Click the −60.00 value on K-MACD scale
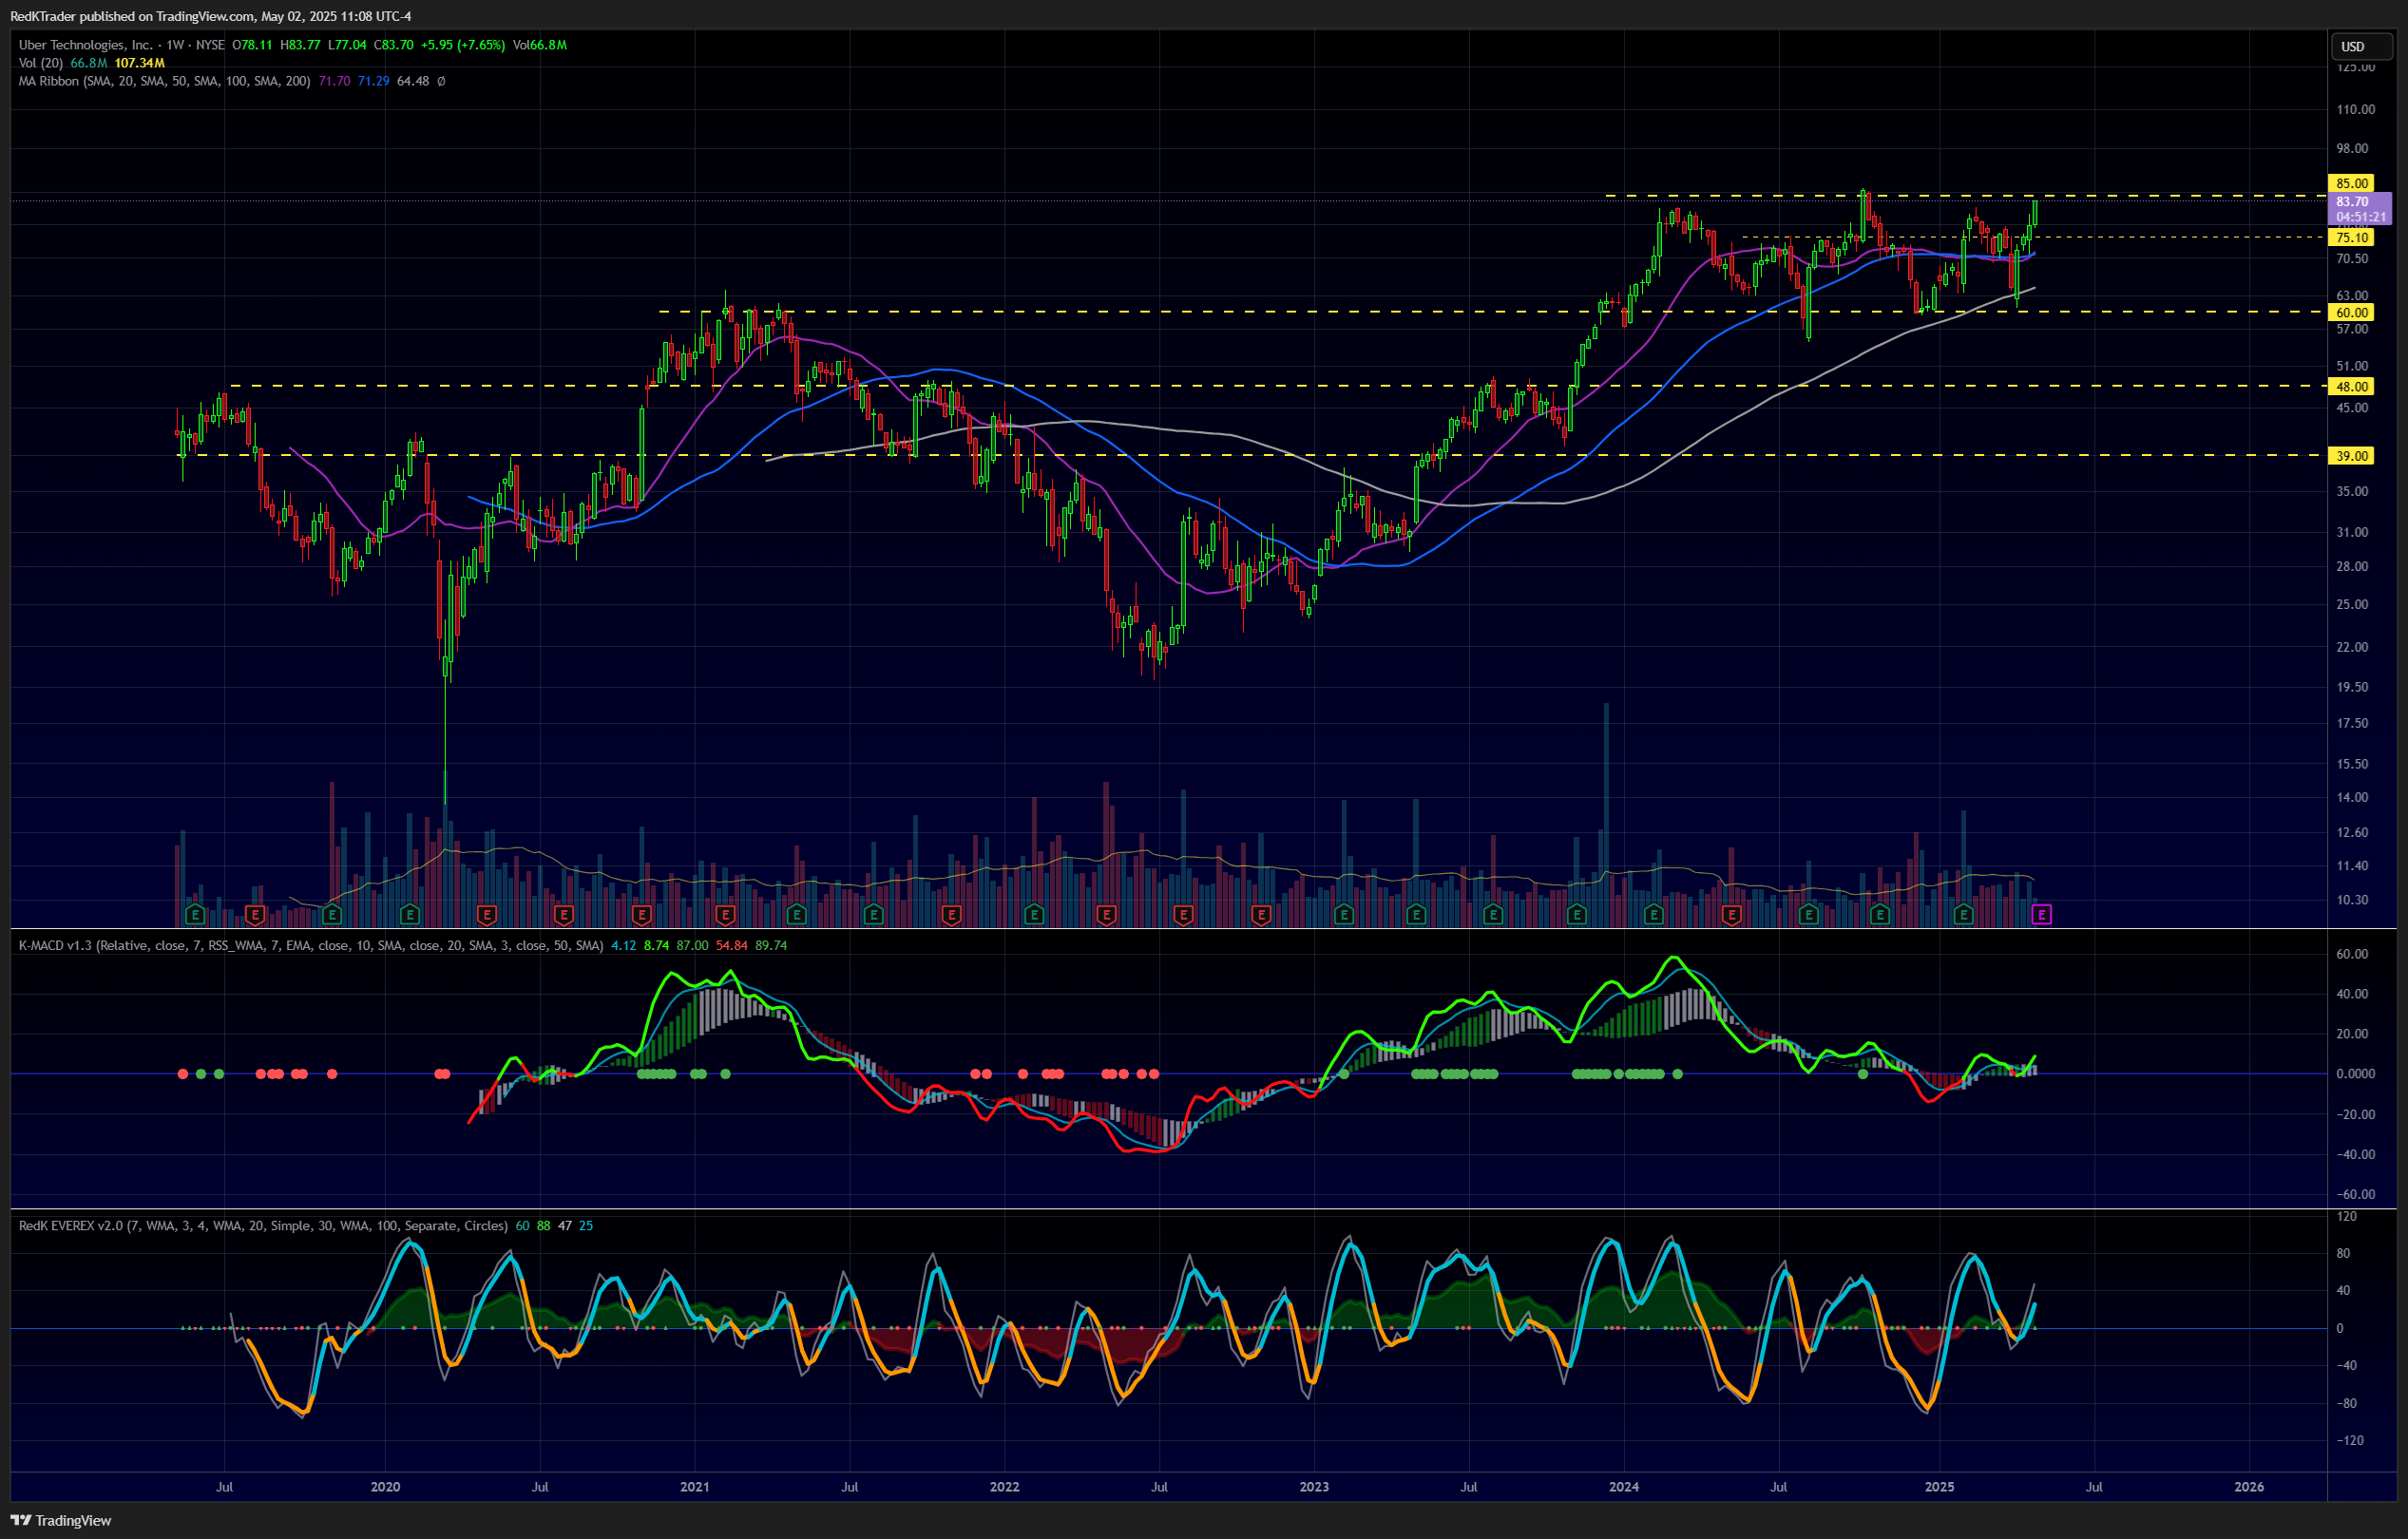 (2355, 1194)
